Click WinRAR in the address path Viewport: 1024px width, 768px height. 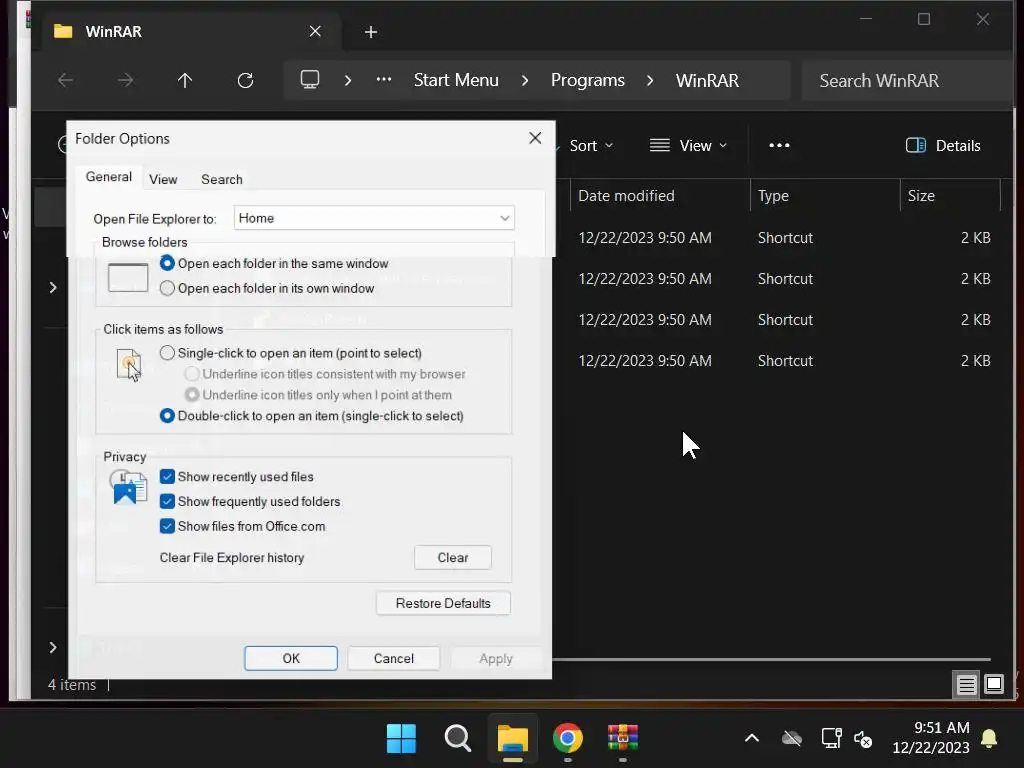point(707,80)
